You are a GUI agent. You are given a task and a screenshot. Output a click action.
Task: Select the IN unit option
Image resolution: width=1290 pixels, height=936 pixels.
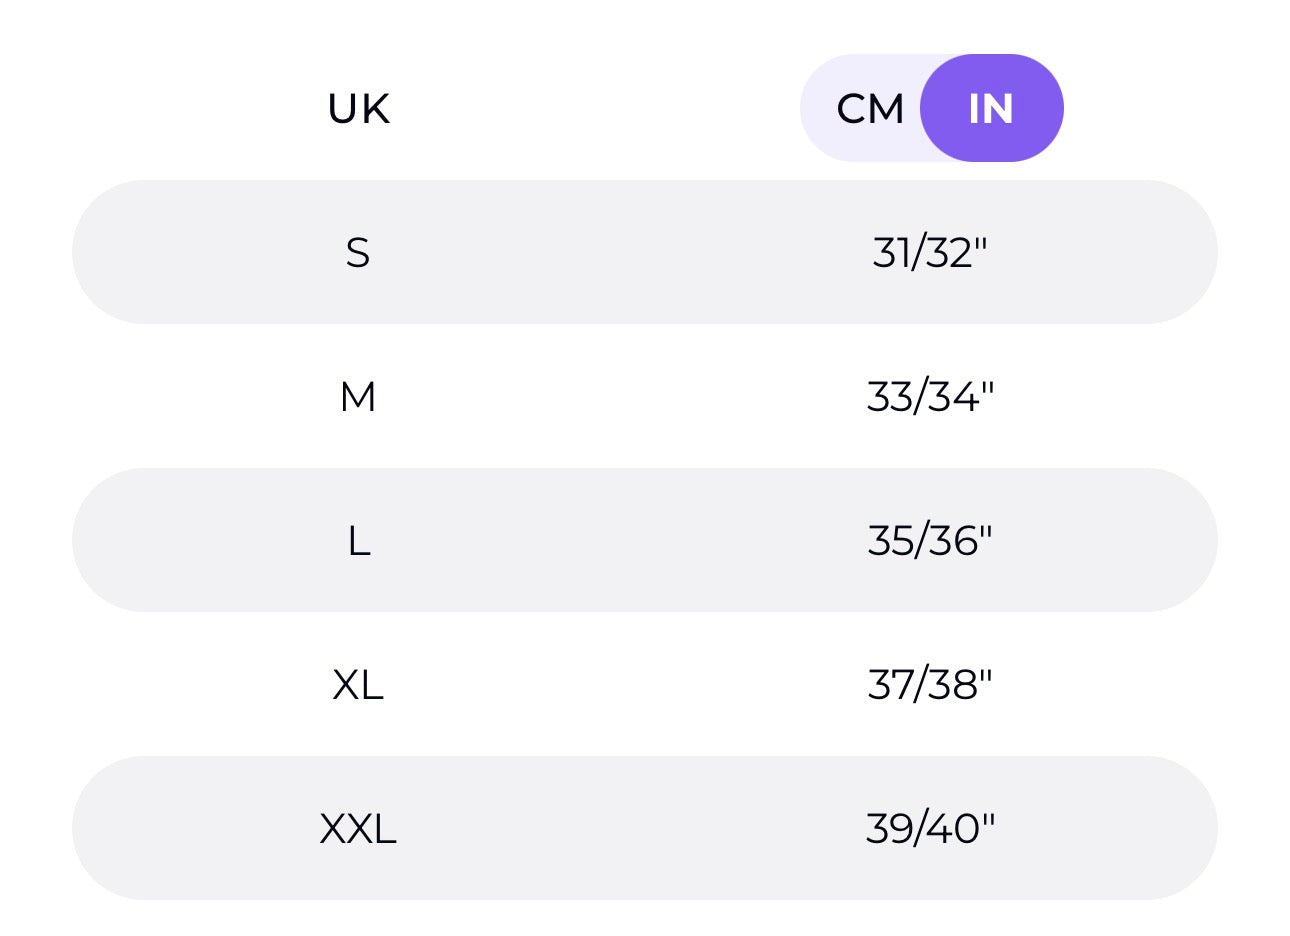(x=990, y=109)
